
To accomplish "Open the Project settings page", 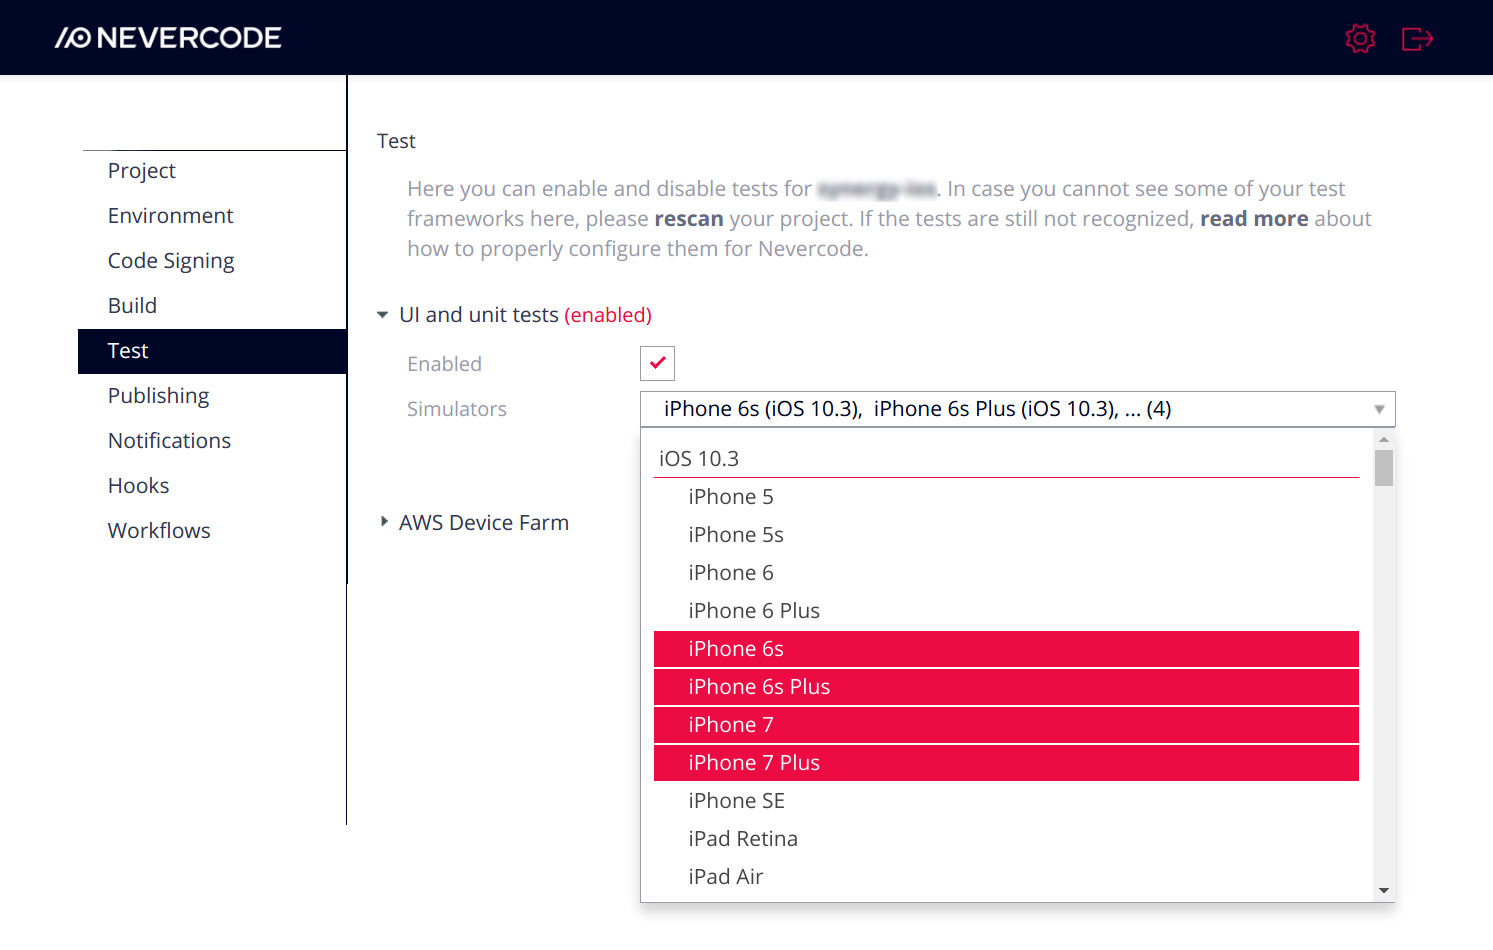I will tap(142, 171).
